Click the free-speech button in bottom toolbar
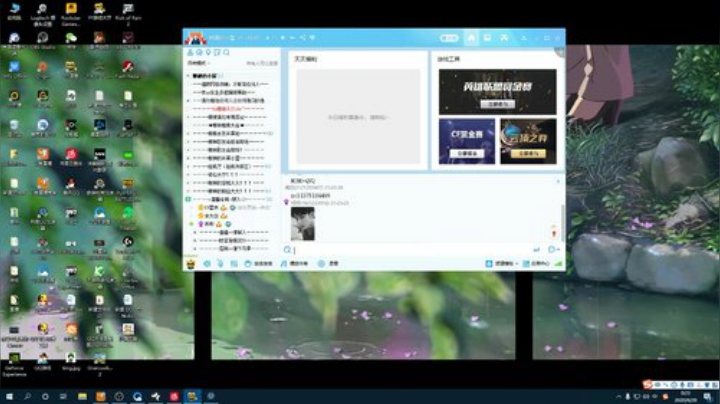This screenshot has height=404, width=720. [x=259, y=264]
